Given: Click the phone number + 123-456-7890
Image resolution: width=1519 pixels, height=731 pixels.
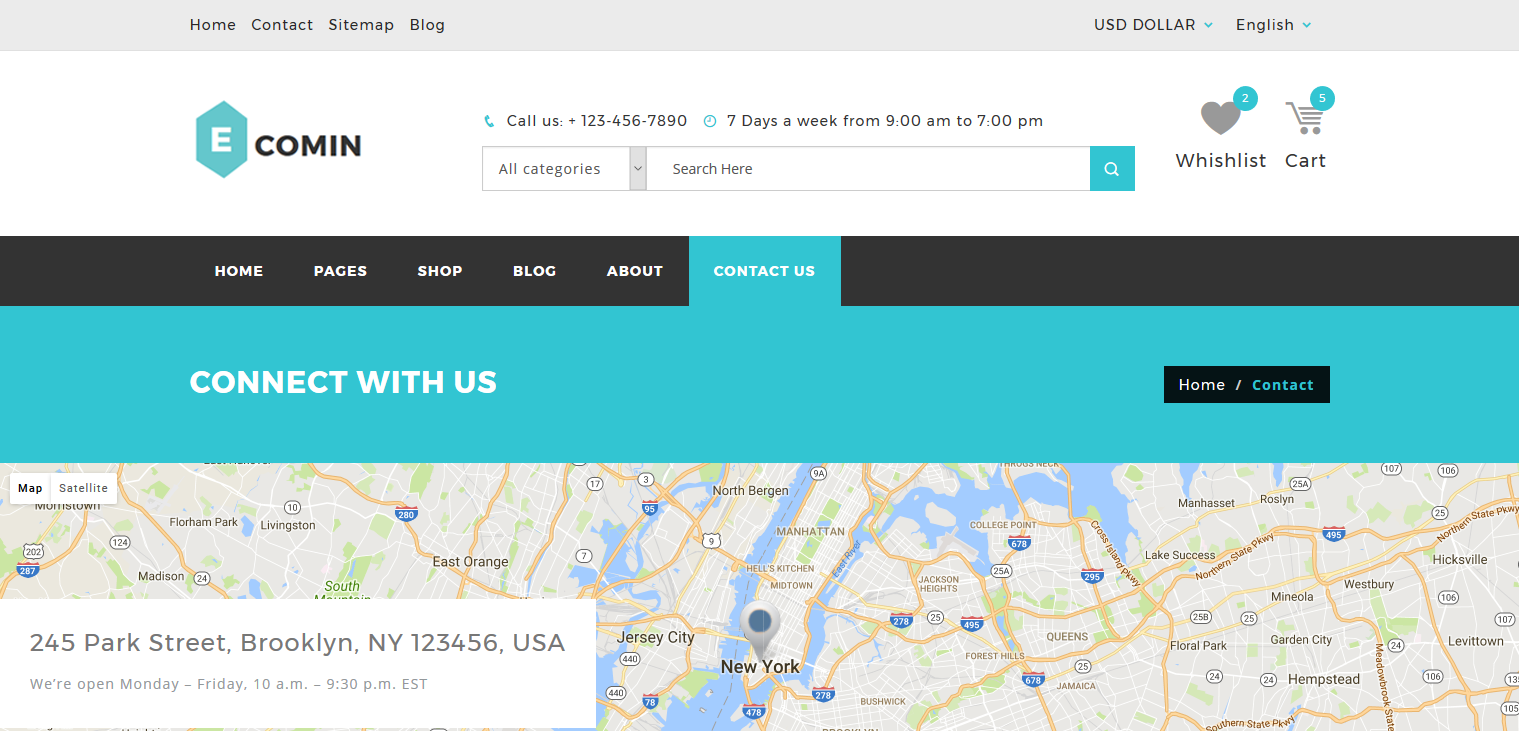Looking at the screenshot, I should (628, 121).
